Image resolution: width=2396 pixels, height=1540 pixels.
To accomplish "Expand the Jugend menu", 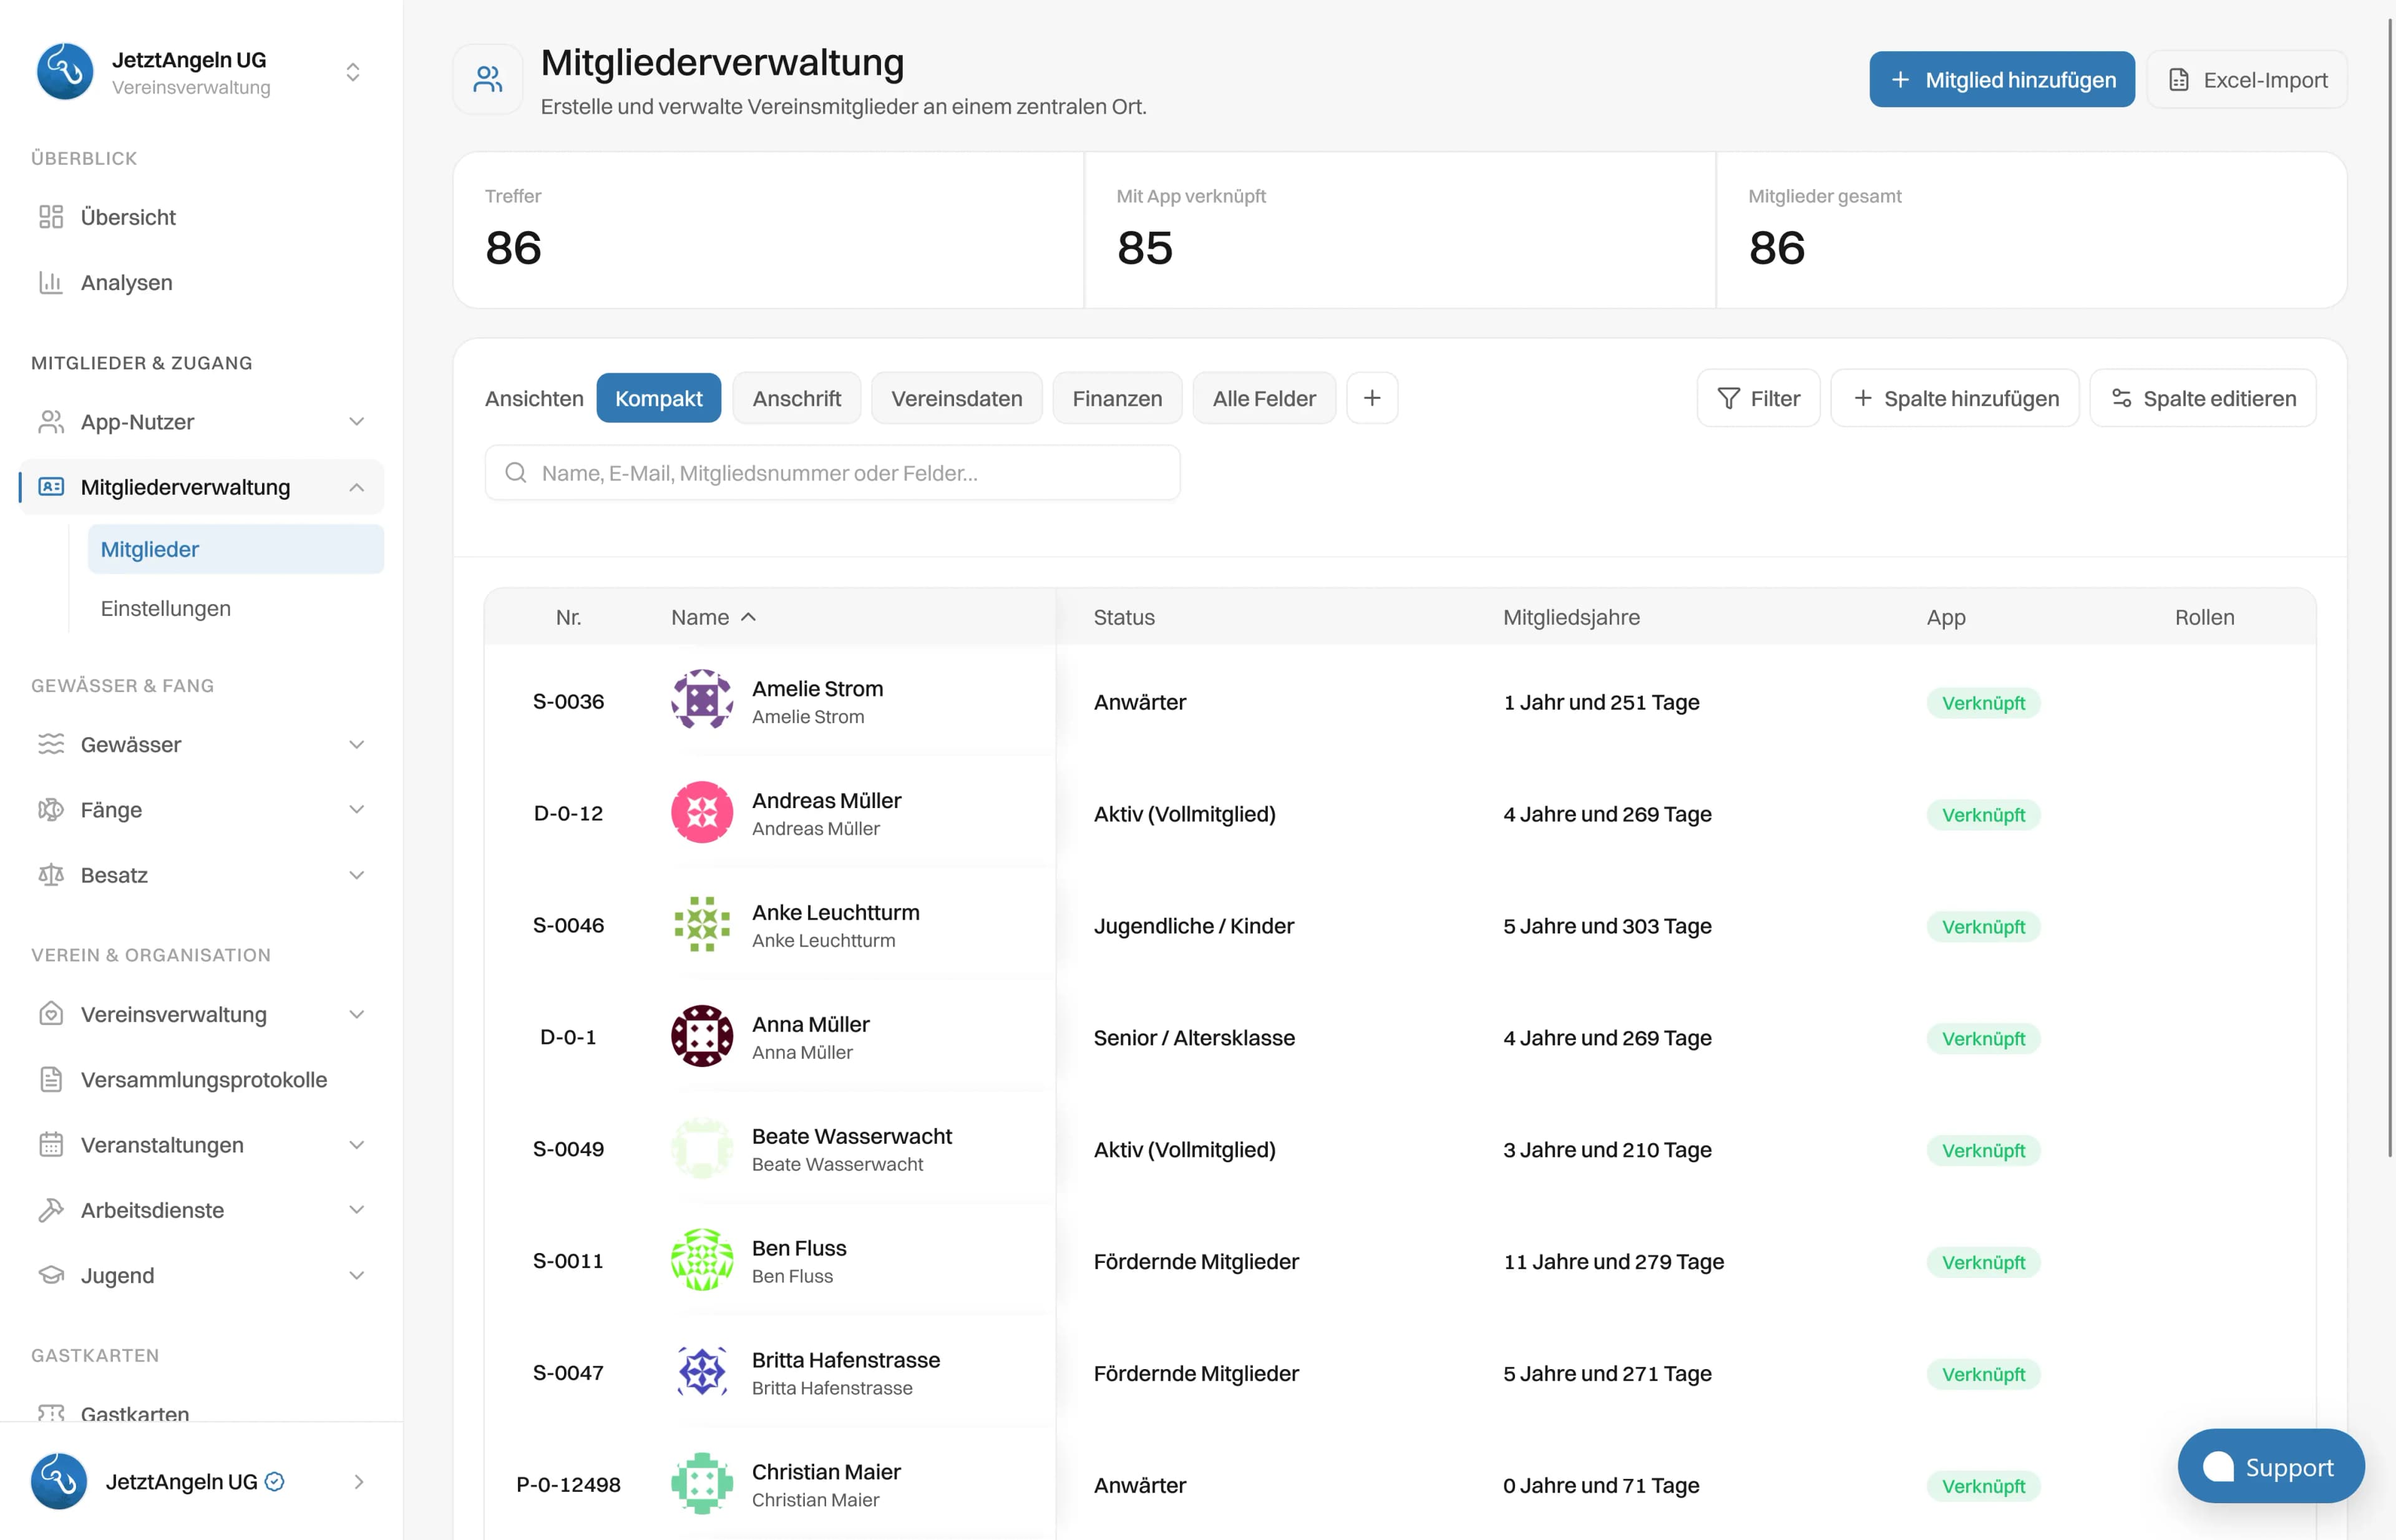I will (x=356, y=1275).
